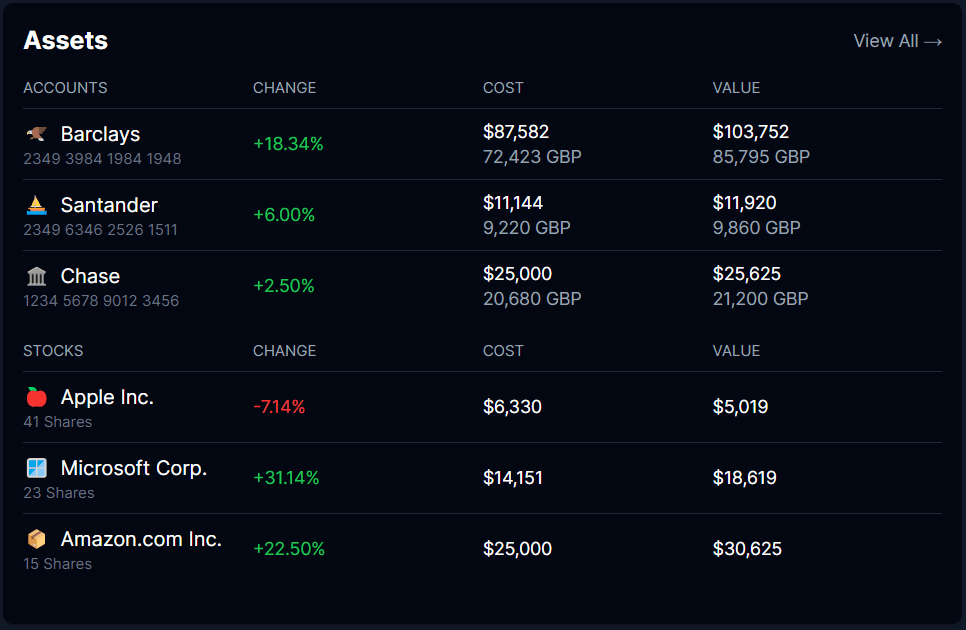Click the Barclays bank icon
The image size is (966, 630).
[34, 134]
